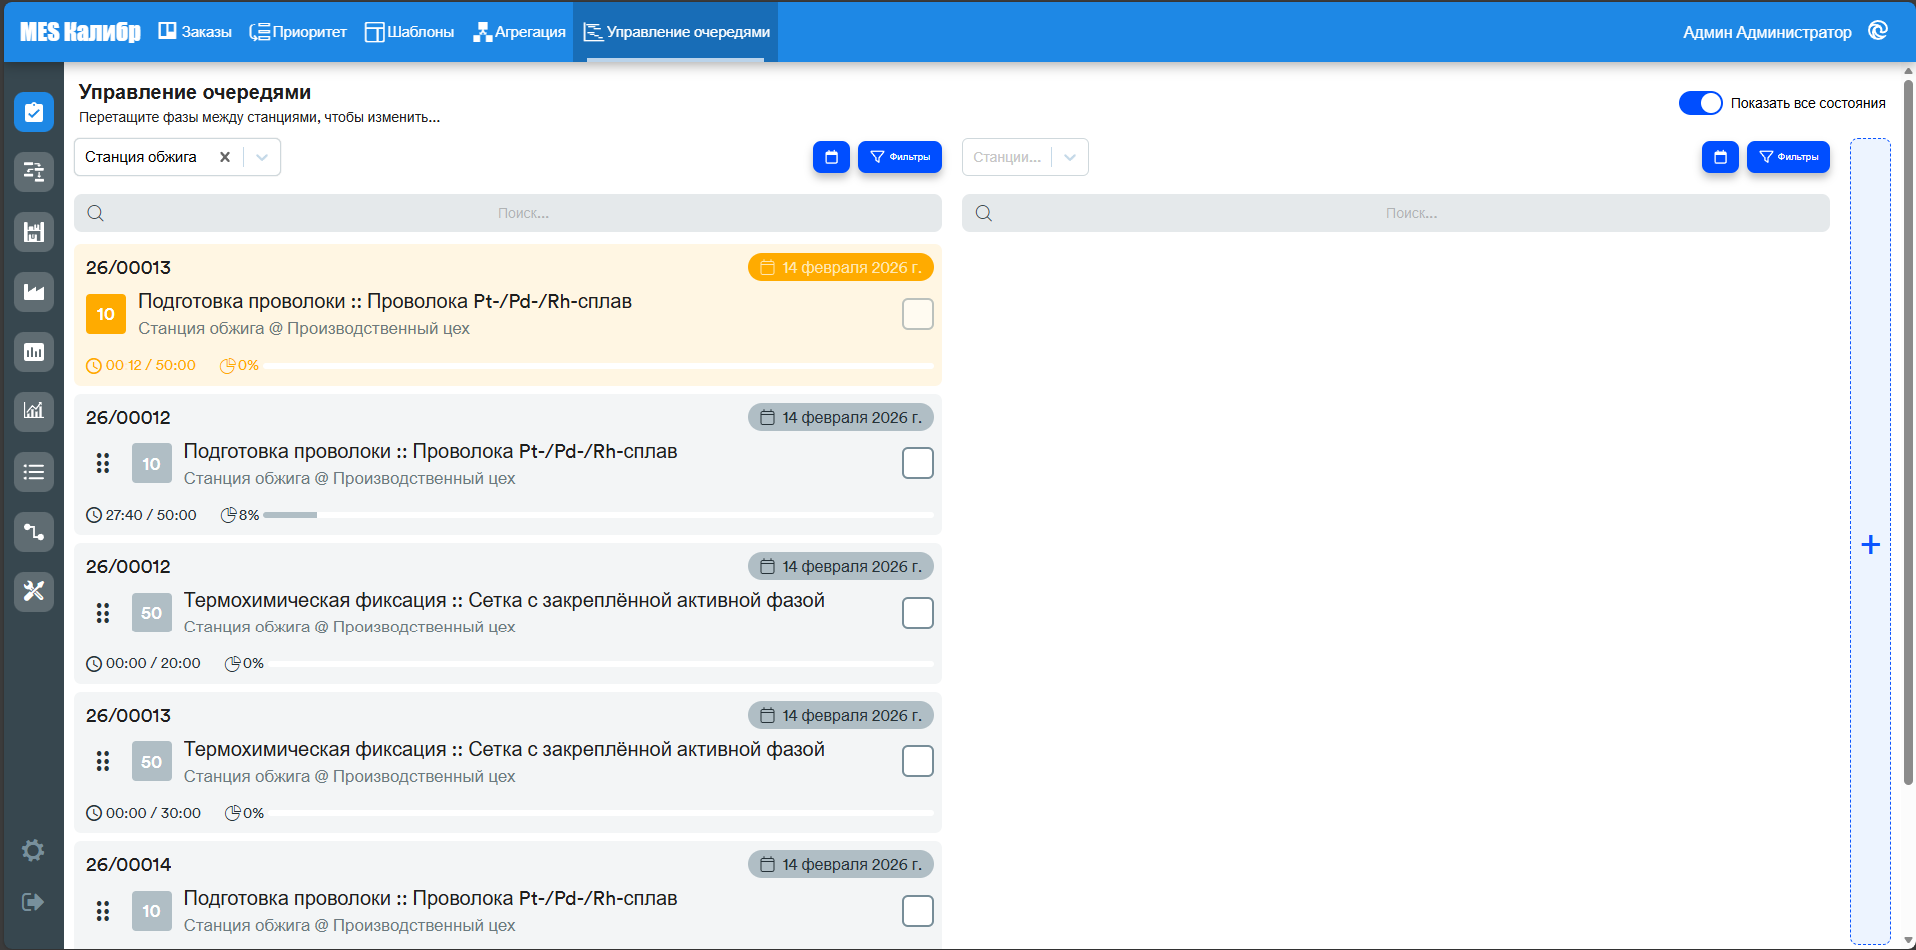
Task: Click the orange priority 10 badge of 26/00013
Action: point(106,314)
